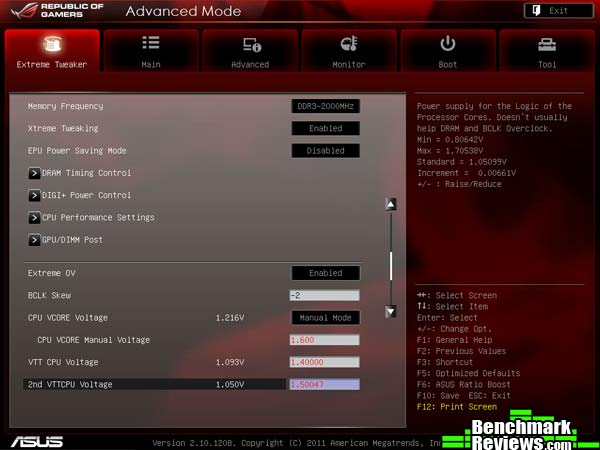Click the 1.093V VTT CPU reading

coord(230,362)
